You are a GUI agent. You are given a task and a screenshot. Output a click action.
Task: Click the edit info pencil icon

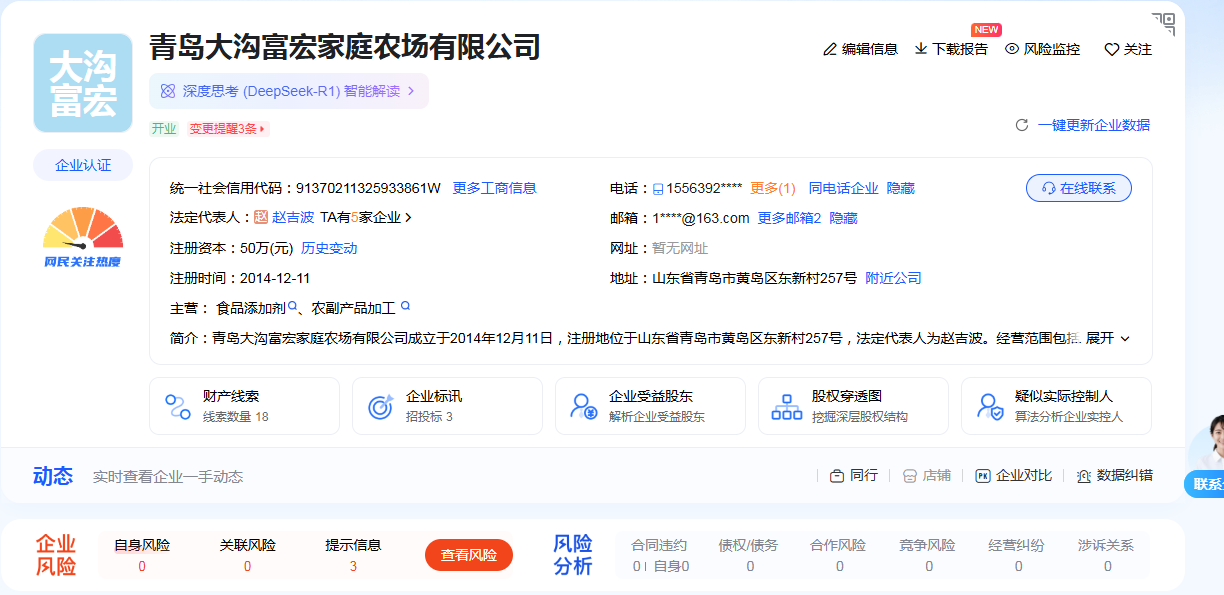point(829,49)
